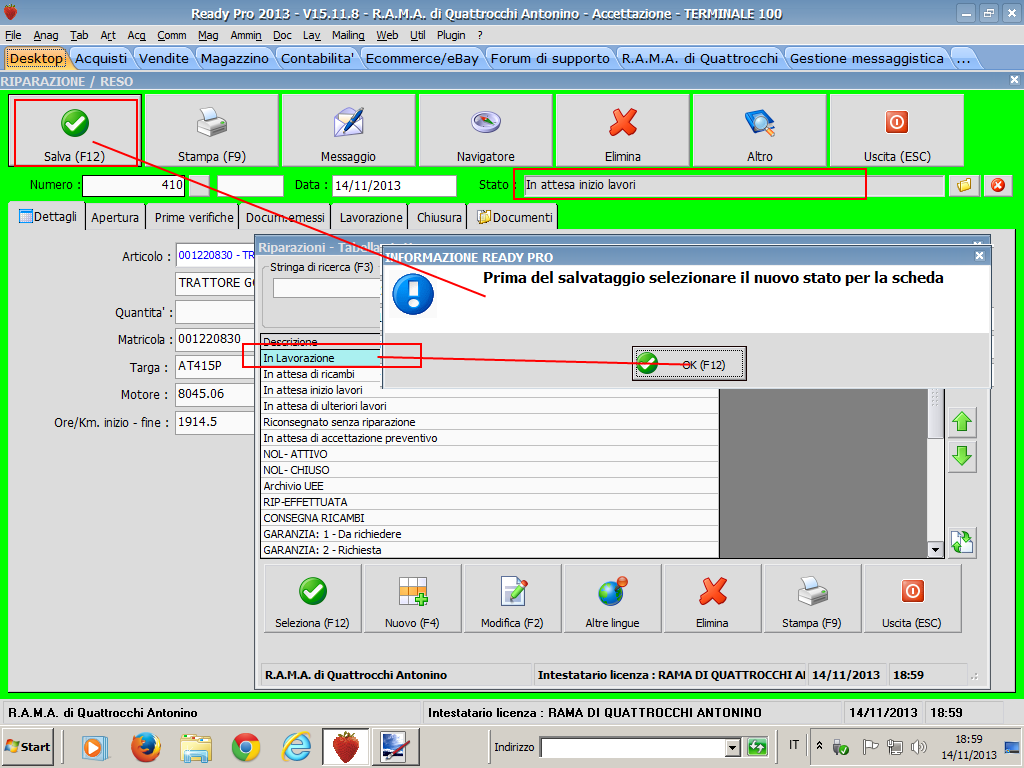Open the Contabilita' tab

[x=317, y=59]
